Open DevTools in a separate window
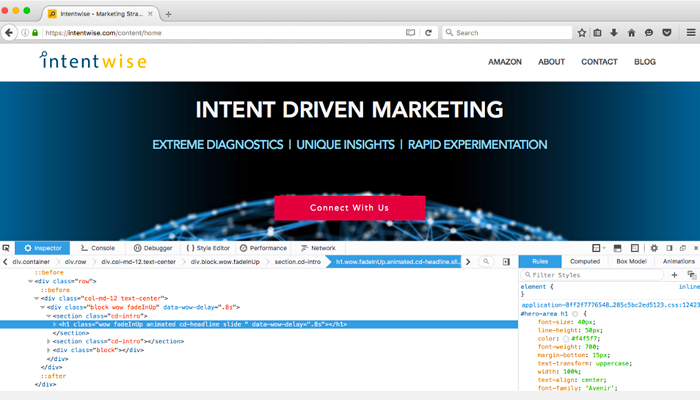 pos(683,248)
